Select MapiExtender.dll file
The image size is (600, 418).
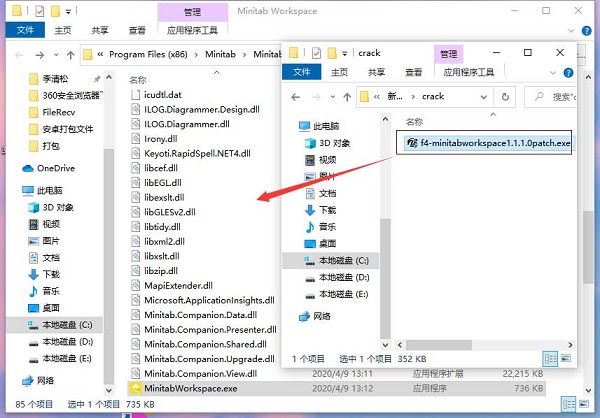[x=171, y=286]
